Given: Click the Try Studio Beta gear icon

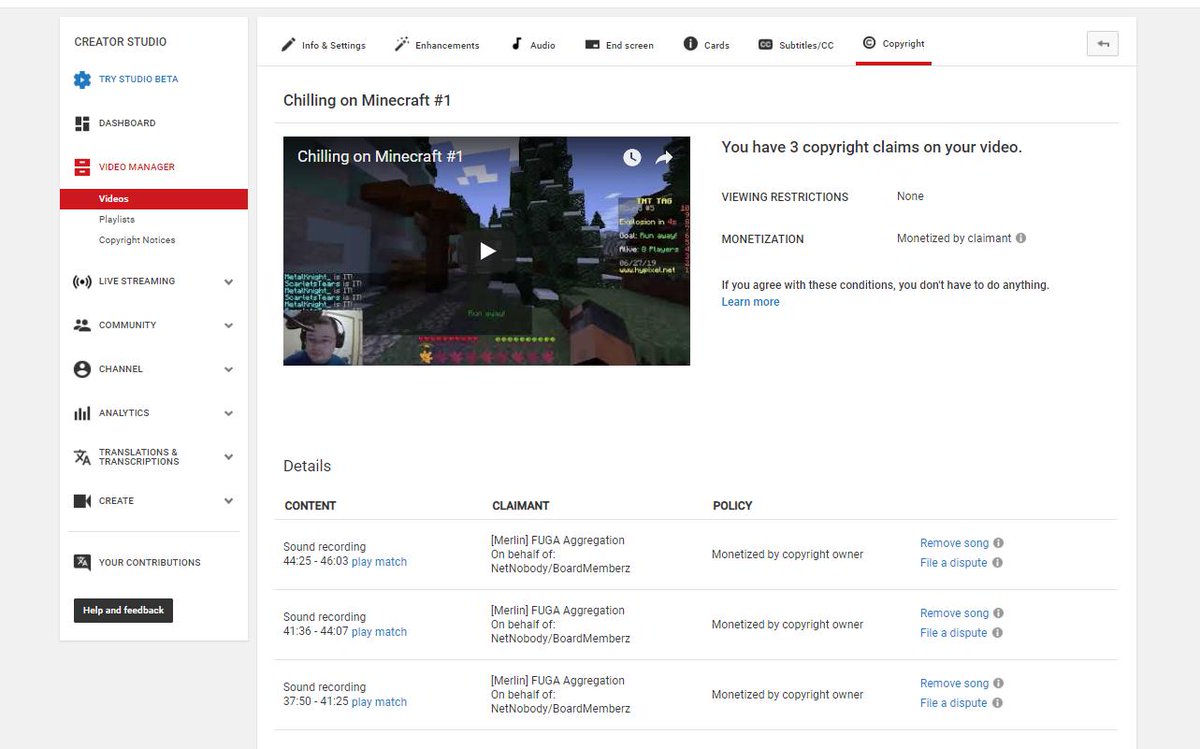Looking at the screenshot, I should click(82, 79).
